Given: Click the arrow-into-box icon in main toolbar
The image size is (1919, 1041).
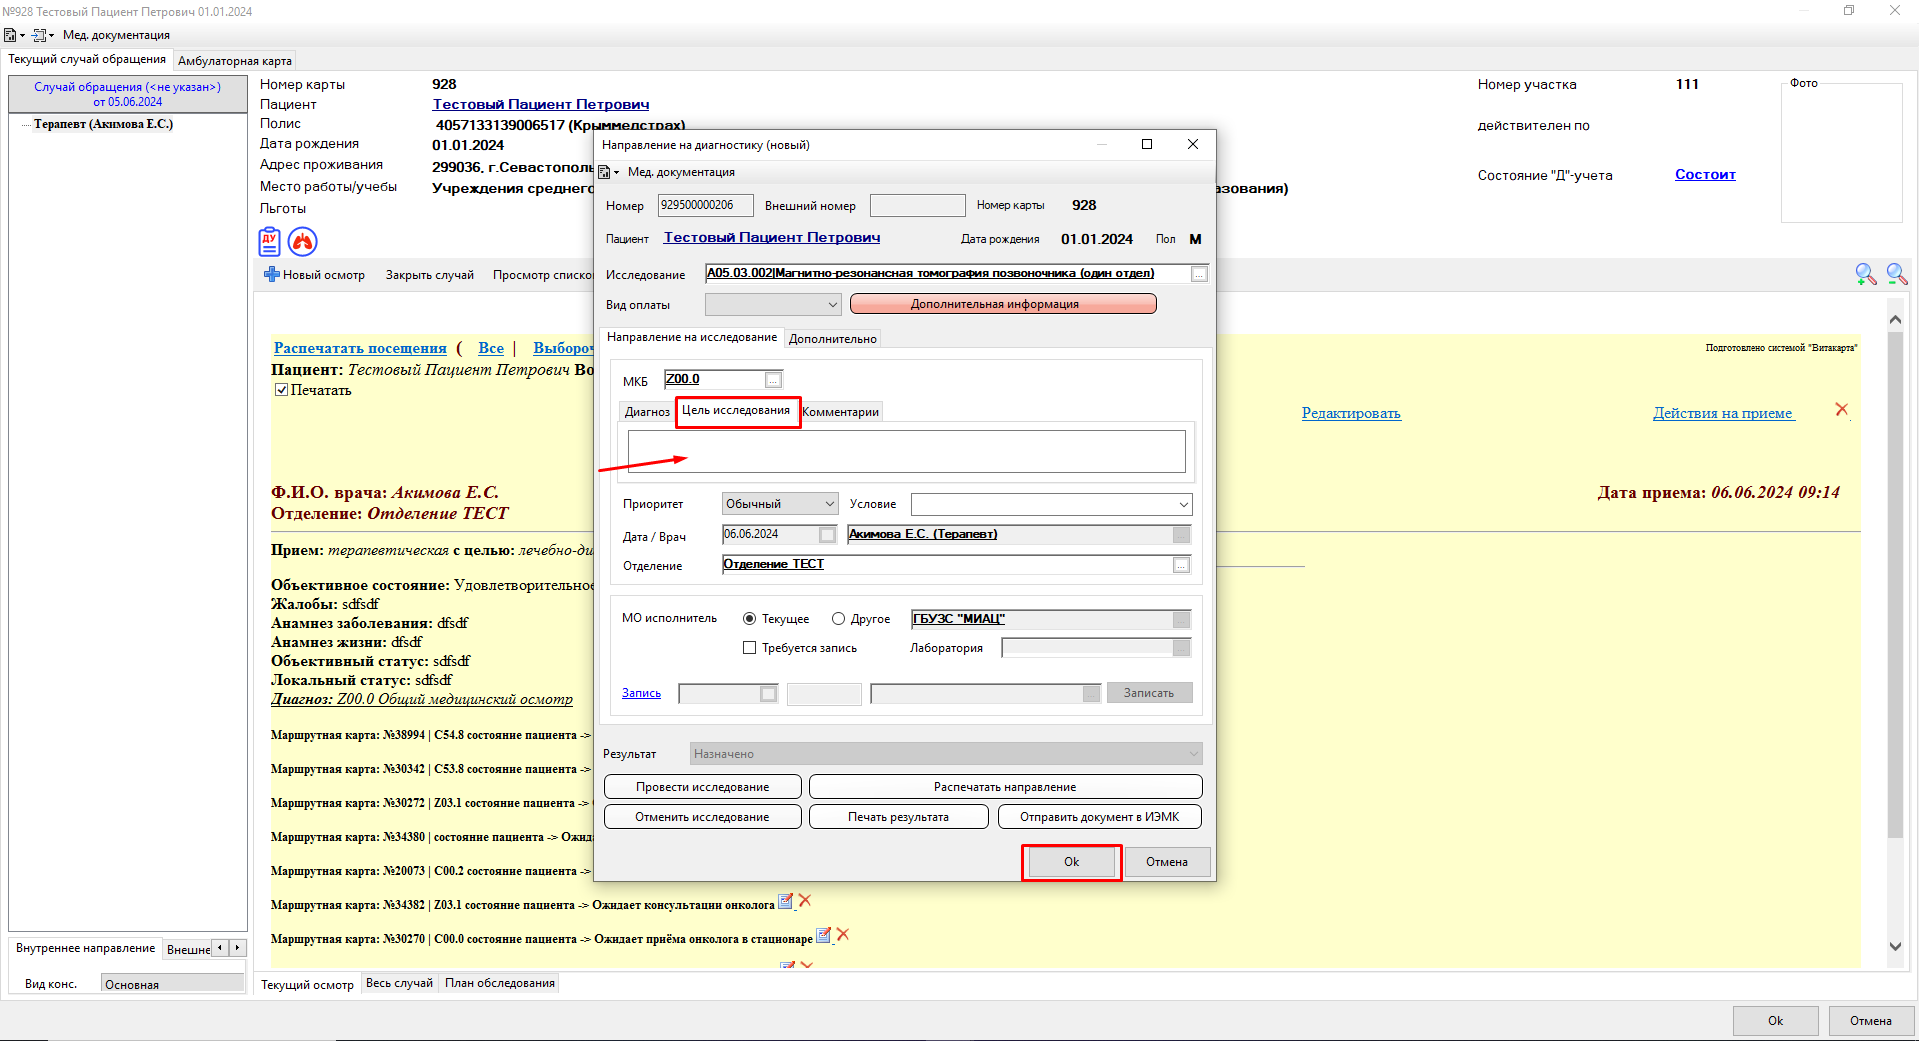Looking at the screenshot, I should coord(39,35).
